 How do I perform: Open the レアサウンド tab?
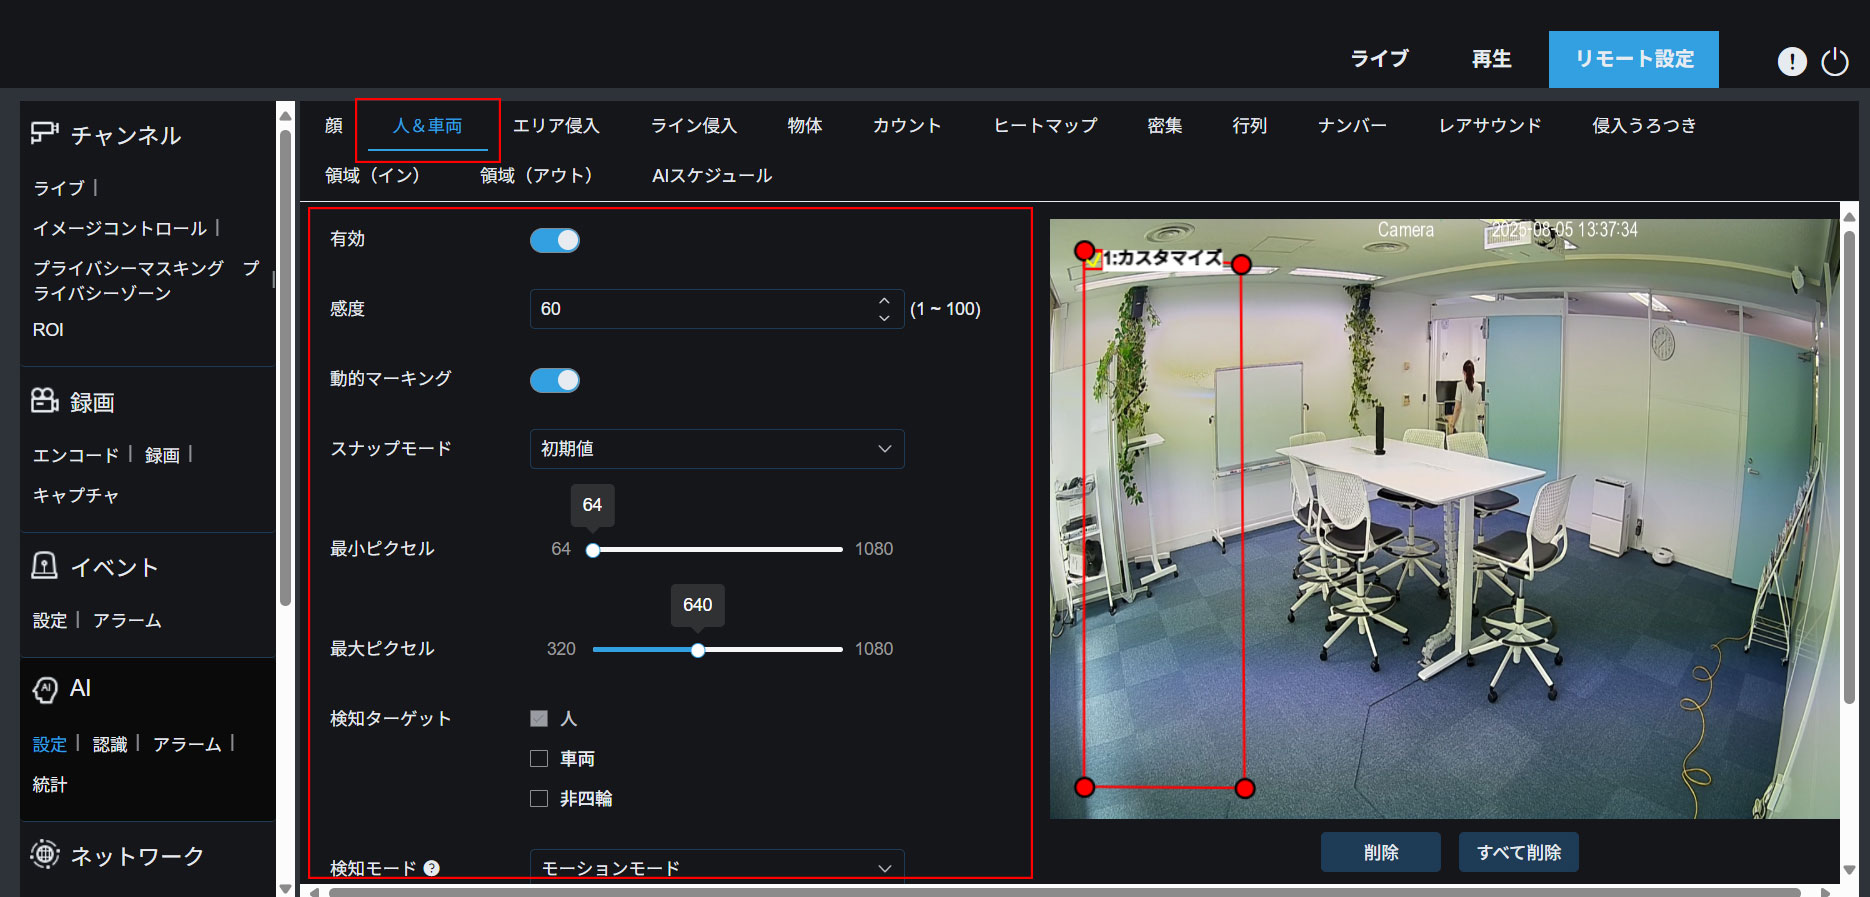(x=1490, y=125)
